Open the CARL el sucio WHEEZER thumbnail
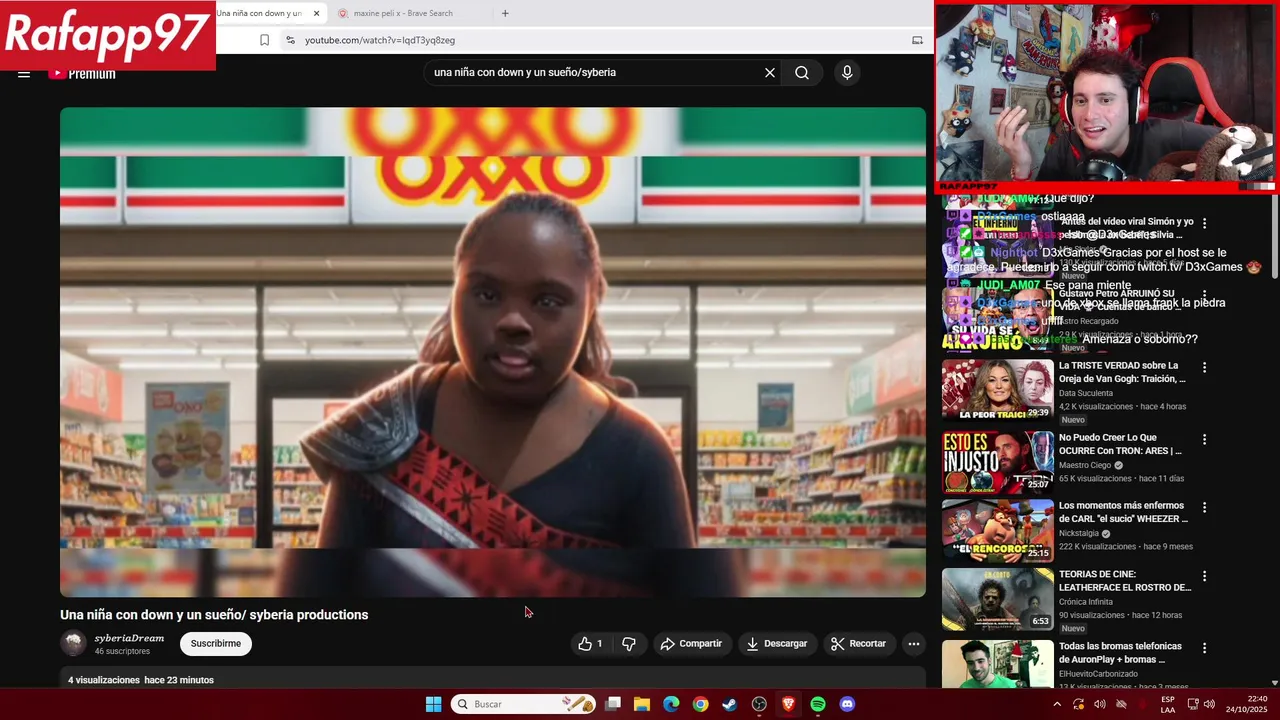Image resolution: width=1280 pixels, height=720 pixels. click(997, 530)
